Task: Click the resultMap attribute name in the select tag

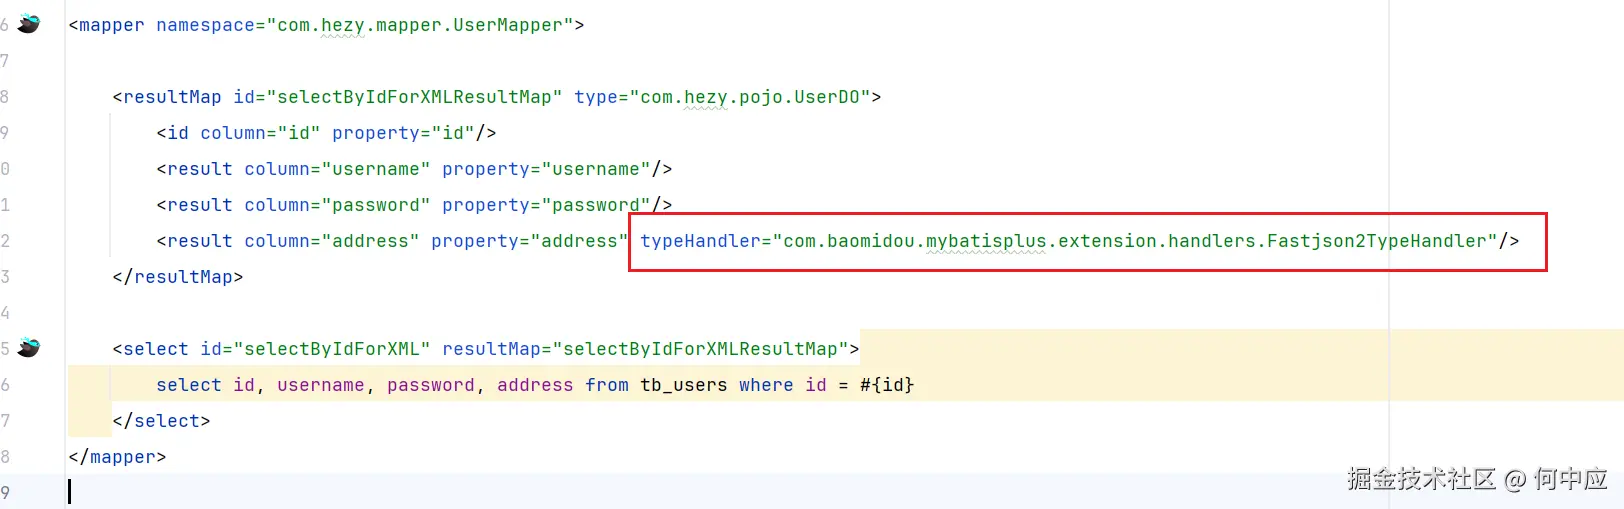Action: [491, 349]
